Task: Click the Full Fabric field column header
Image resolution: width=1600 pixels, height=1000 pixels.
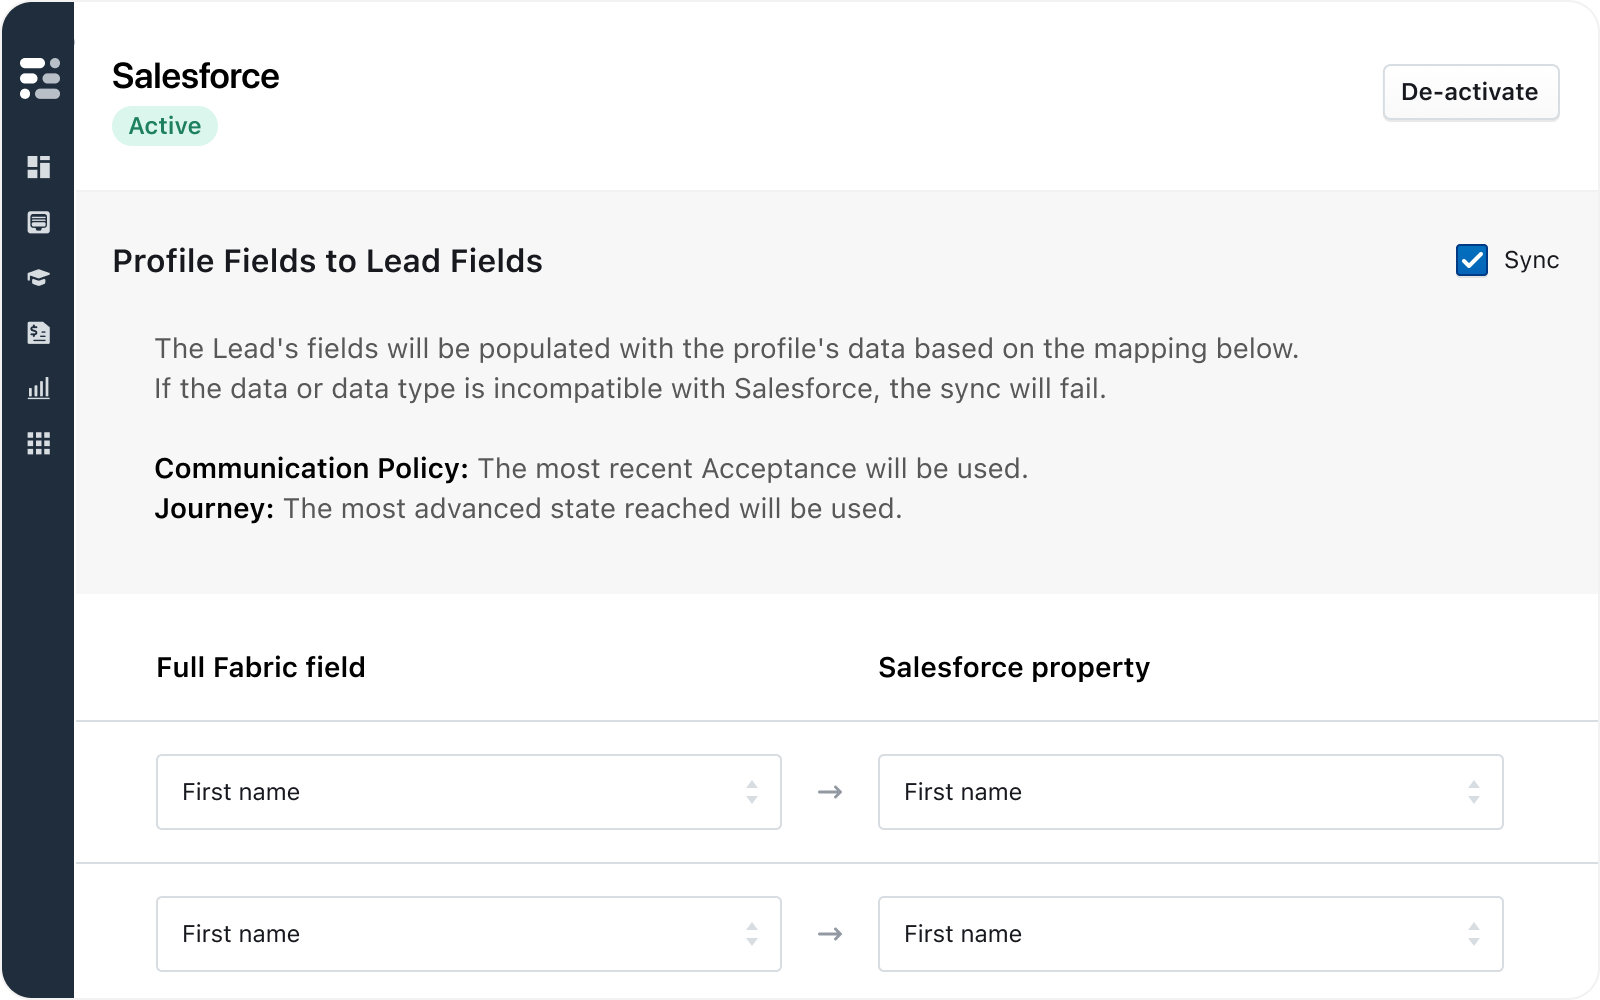Action: click(x=261, y=667)
